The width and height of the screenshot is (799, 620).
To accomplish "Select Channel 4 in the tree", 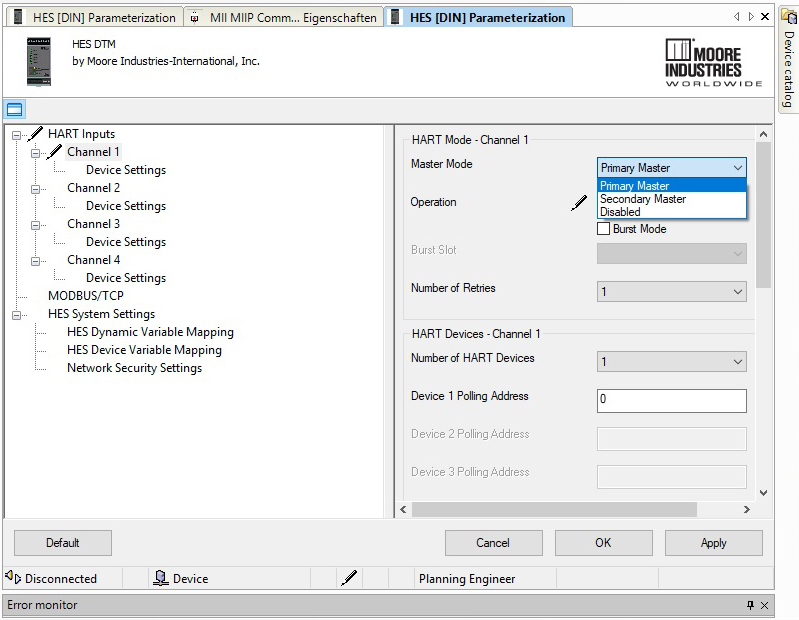I will pos(94,260).
